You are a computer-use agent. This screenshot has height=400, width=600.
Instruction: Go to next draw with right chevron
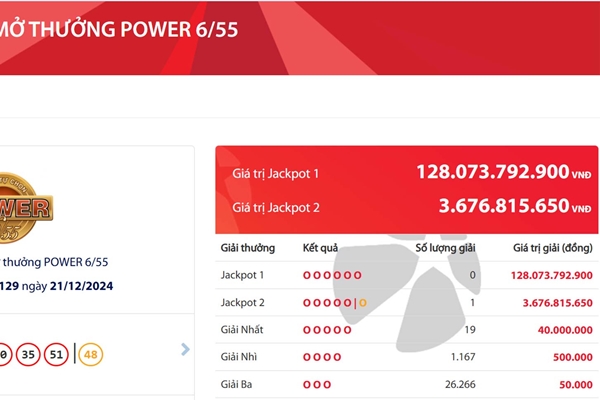[185, 349]
